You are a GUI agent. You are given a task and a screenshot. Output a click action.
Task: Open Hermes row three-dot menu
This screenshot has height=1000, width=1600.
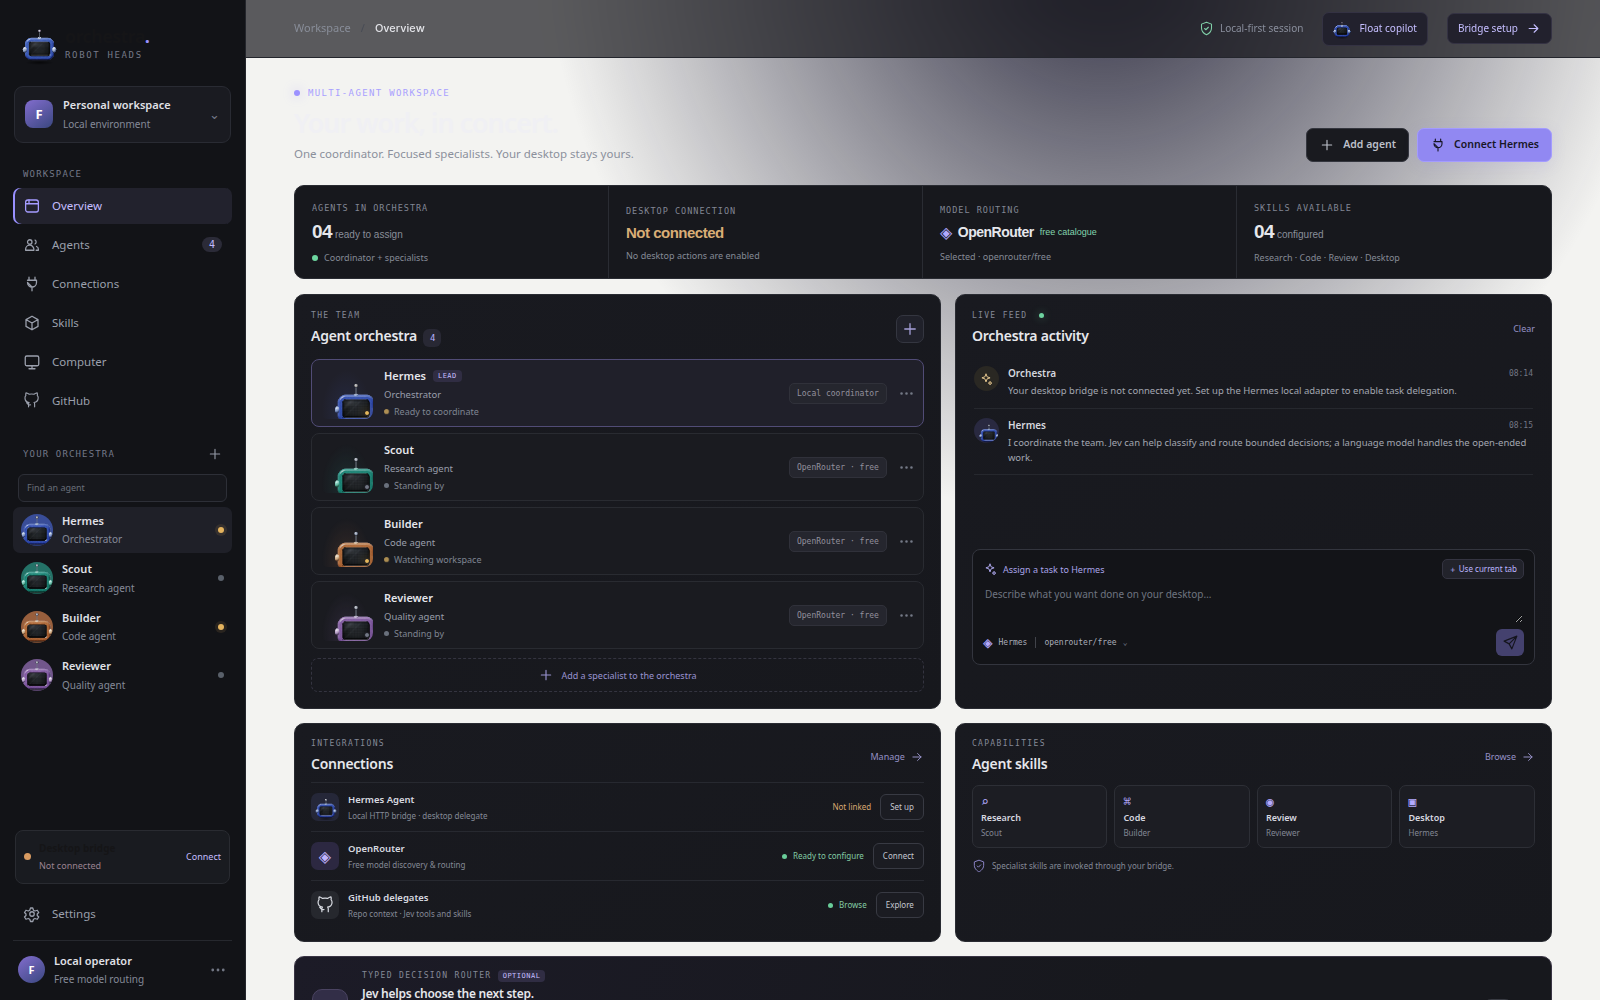[x=906, y=393]
